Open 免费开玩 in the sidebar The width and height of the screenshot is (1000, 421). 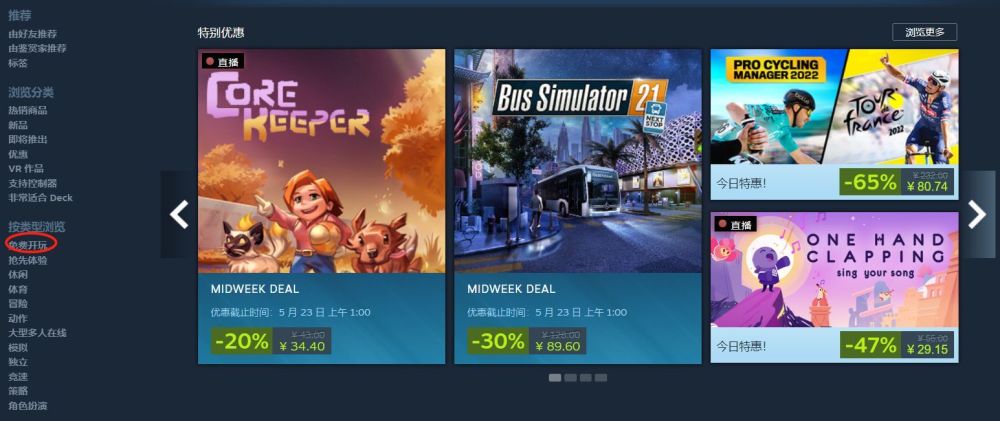(x=27, y=245)
